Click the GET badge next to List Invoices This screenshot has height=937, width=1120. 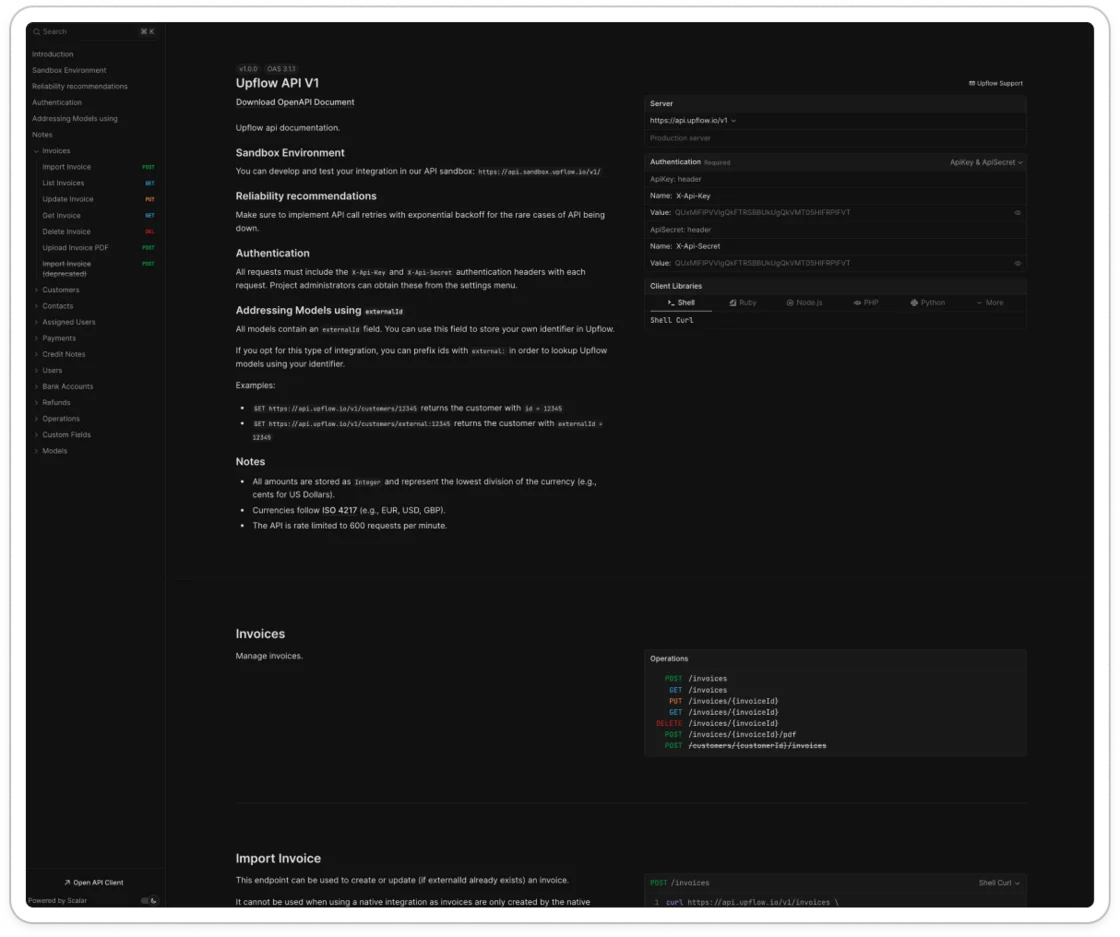[149, 183]
